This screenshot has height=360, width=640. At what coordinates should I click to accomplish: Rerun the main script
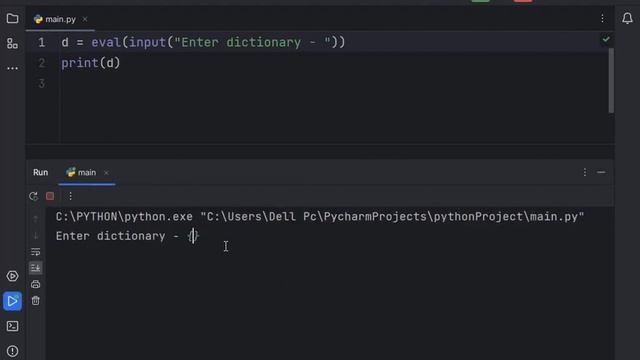pyautogui.click(x=33, y=196)
